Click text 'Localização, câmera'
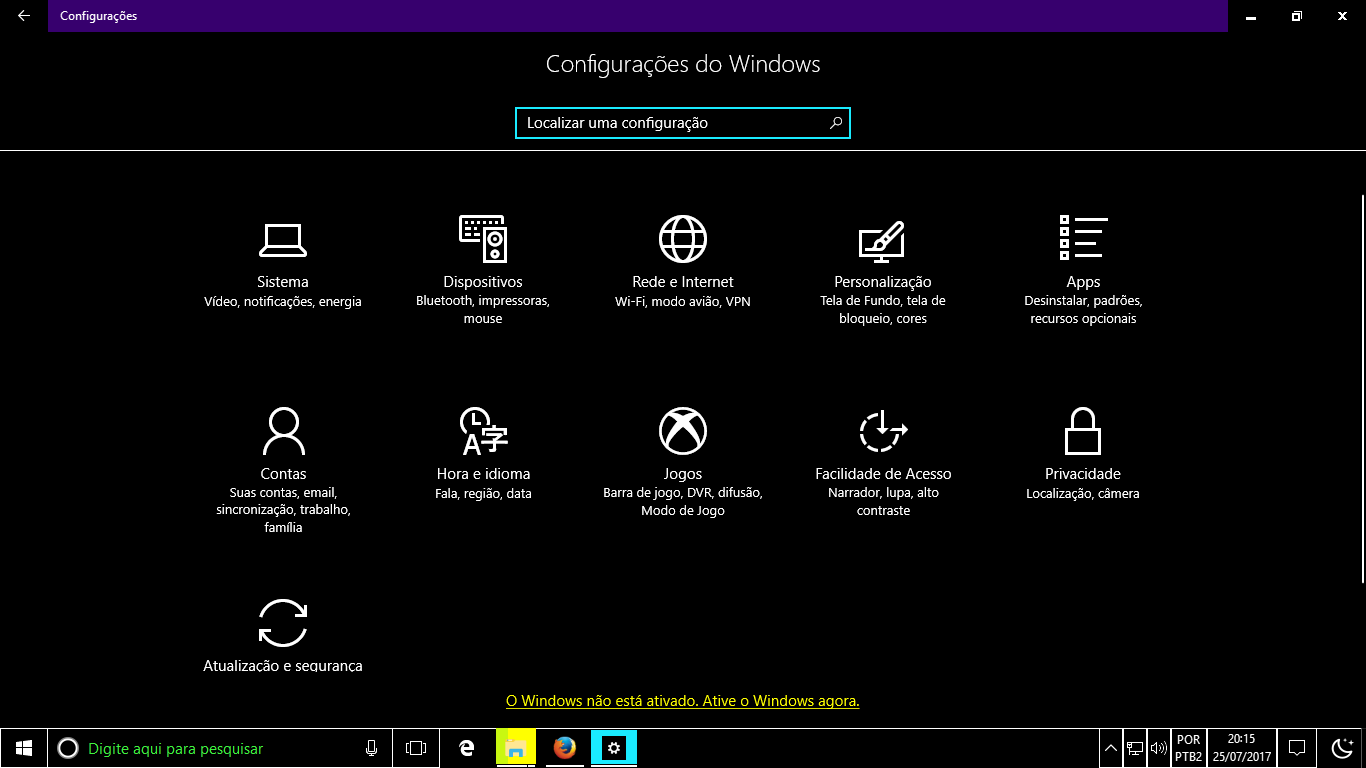The height and width of the screenshot is (768, 1366). (1083, 493)
